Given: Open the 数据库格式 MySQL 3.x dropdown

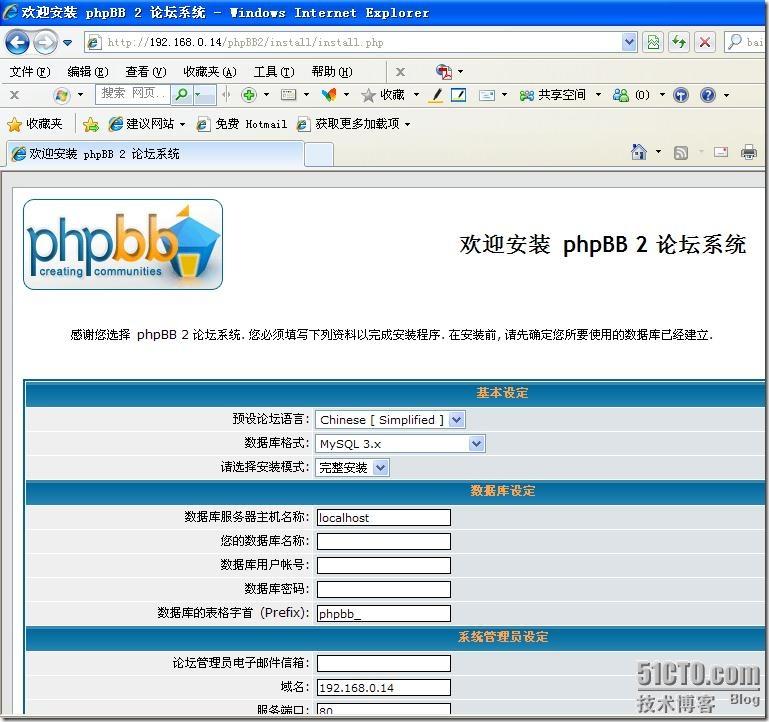Looking at the screenshot, I should click(x=400, y=444).
